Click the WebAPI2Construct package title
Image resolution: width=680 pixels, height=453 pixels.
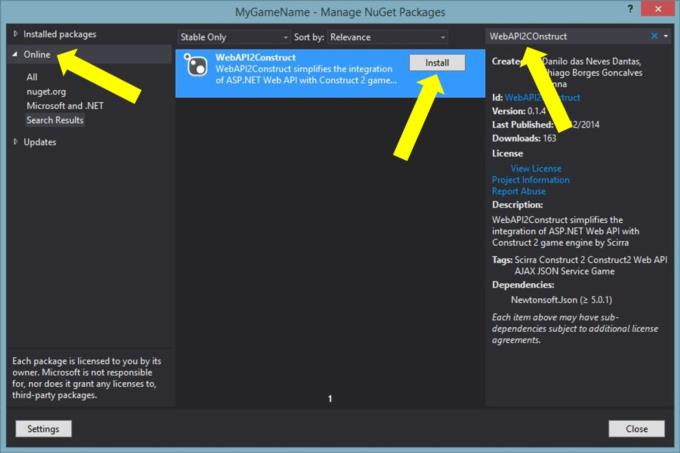coord(255,57)
